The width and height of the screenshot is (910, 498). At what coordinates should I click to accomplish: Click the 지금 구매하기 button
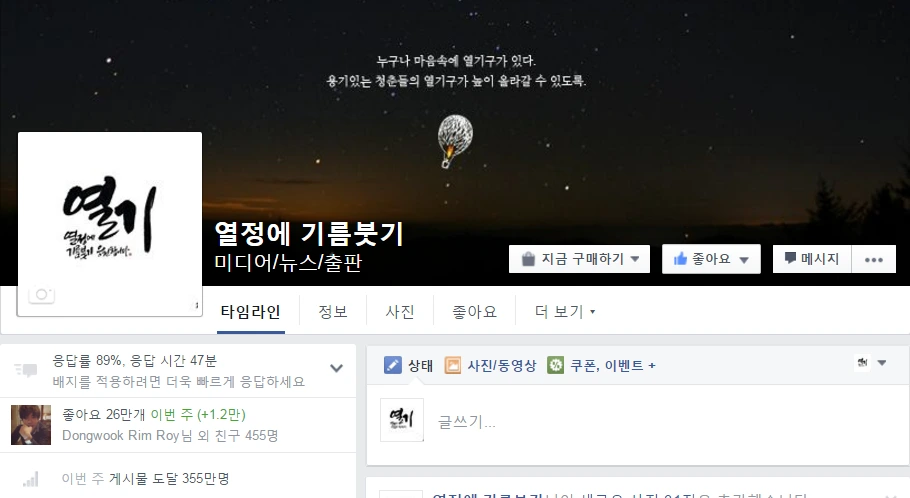point(579,259)
